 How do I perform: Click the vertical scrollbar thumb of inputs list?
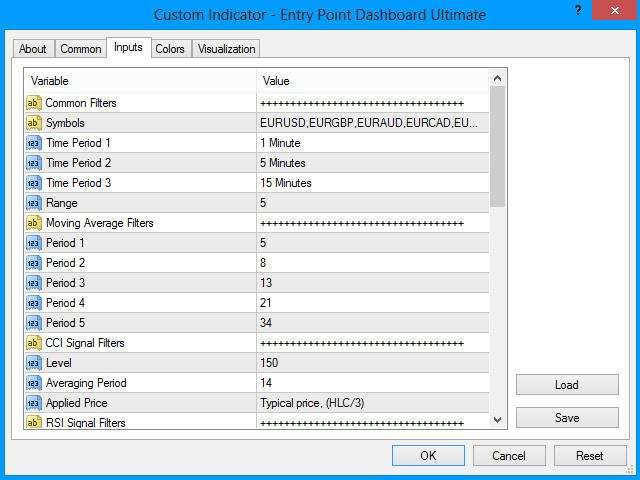tap(497, 146)
